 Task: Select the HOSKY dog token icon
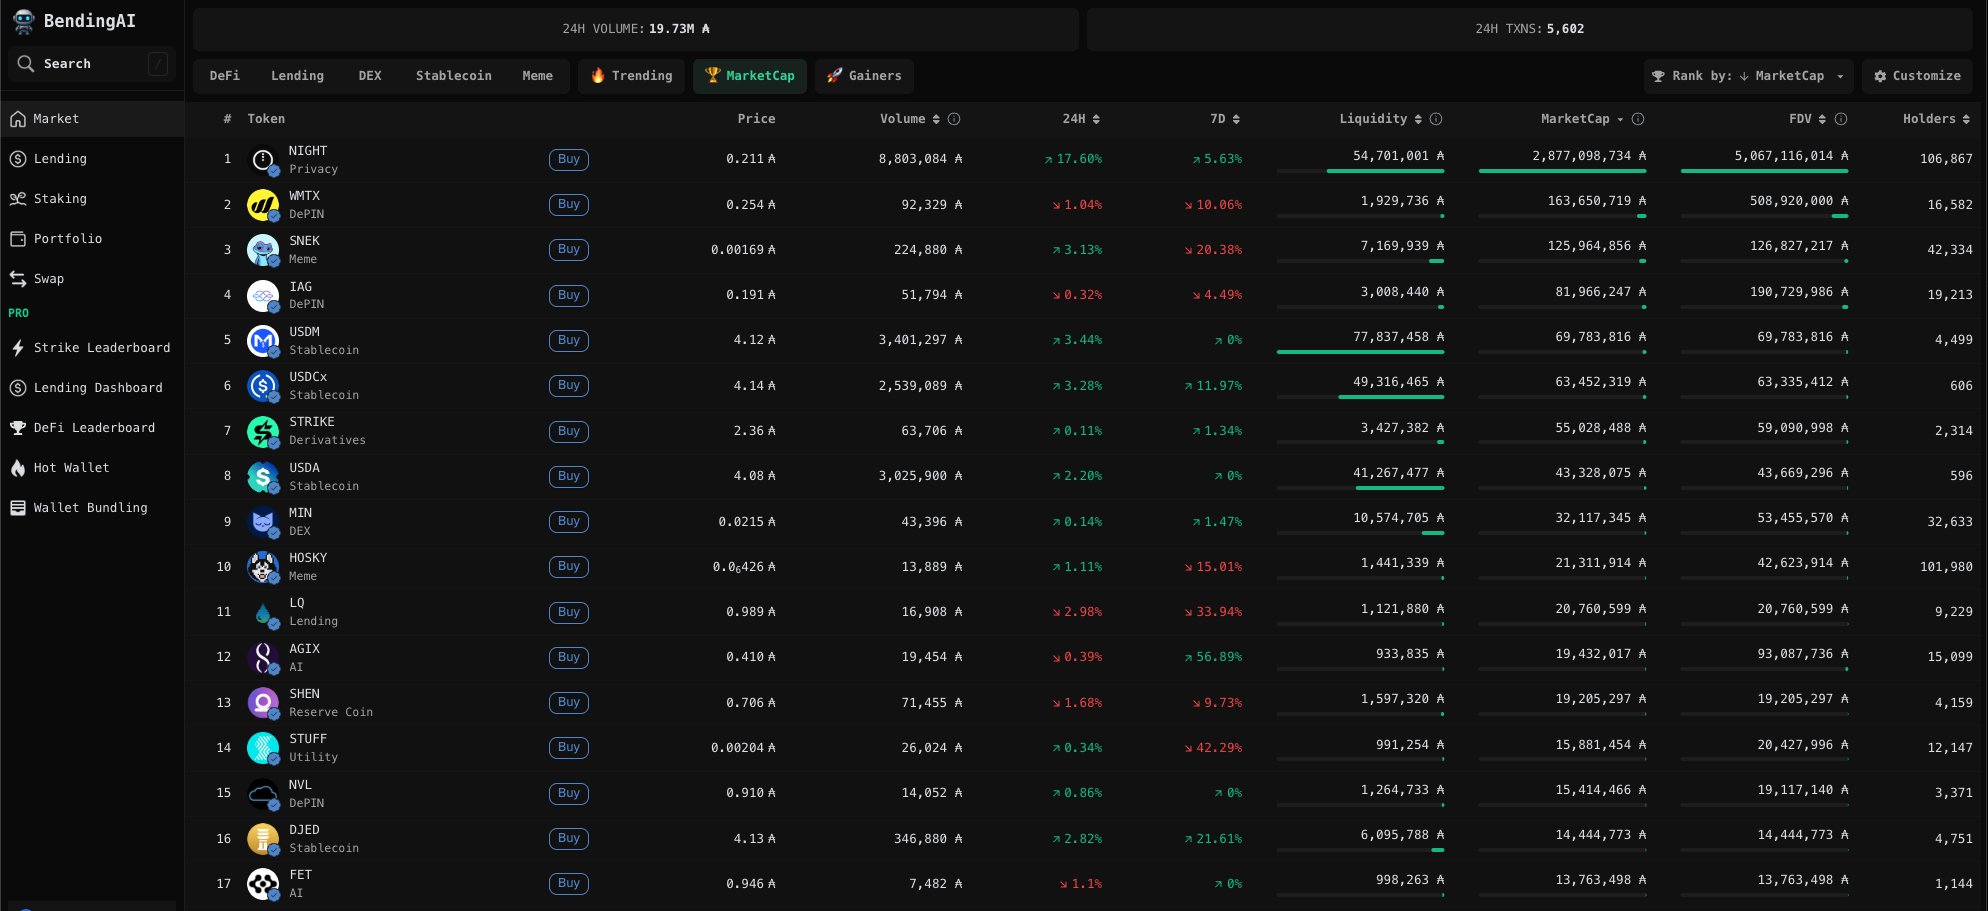point(263,567)
